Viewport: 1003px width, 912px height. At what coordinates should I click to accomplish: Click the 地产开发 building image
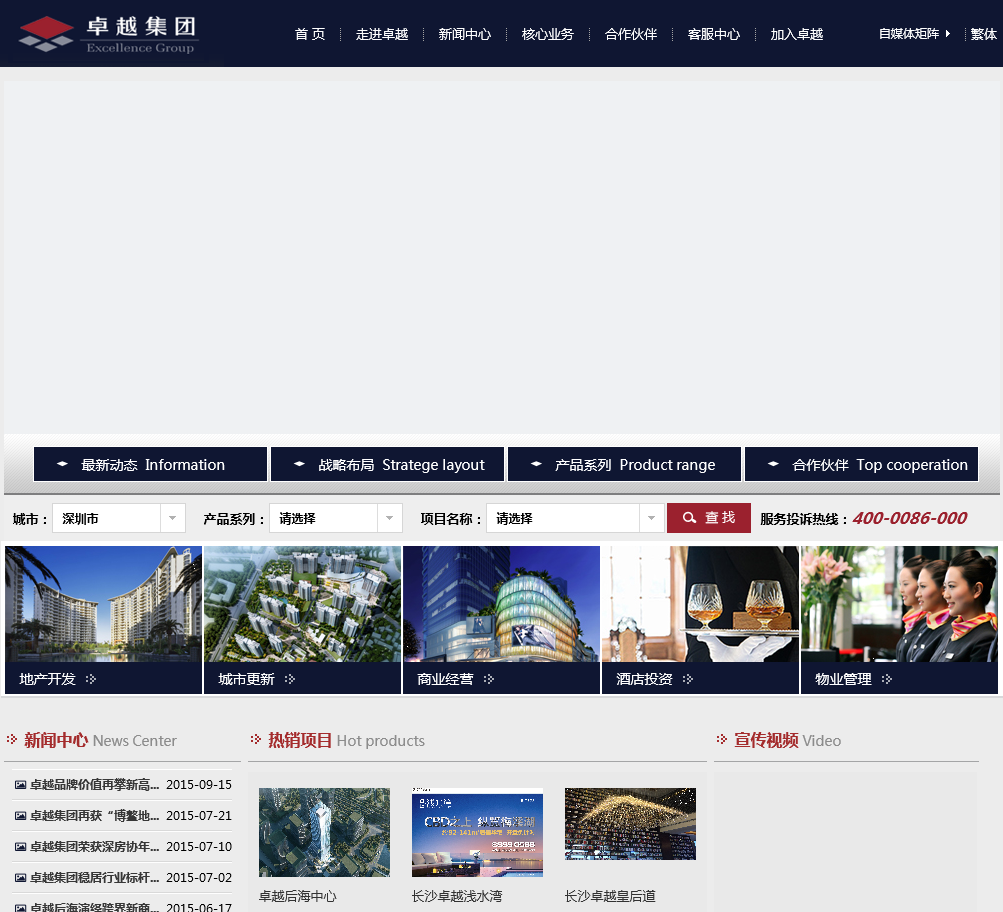[x=104, y=604]
